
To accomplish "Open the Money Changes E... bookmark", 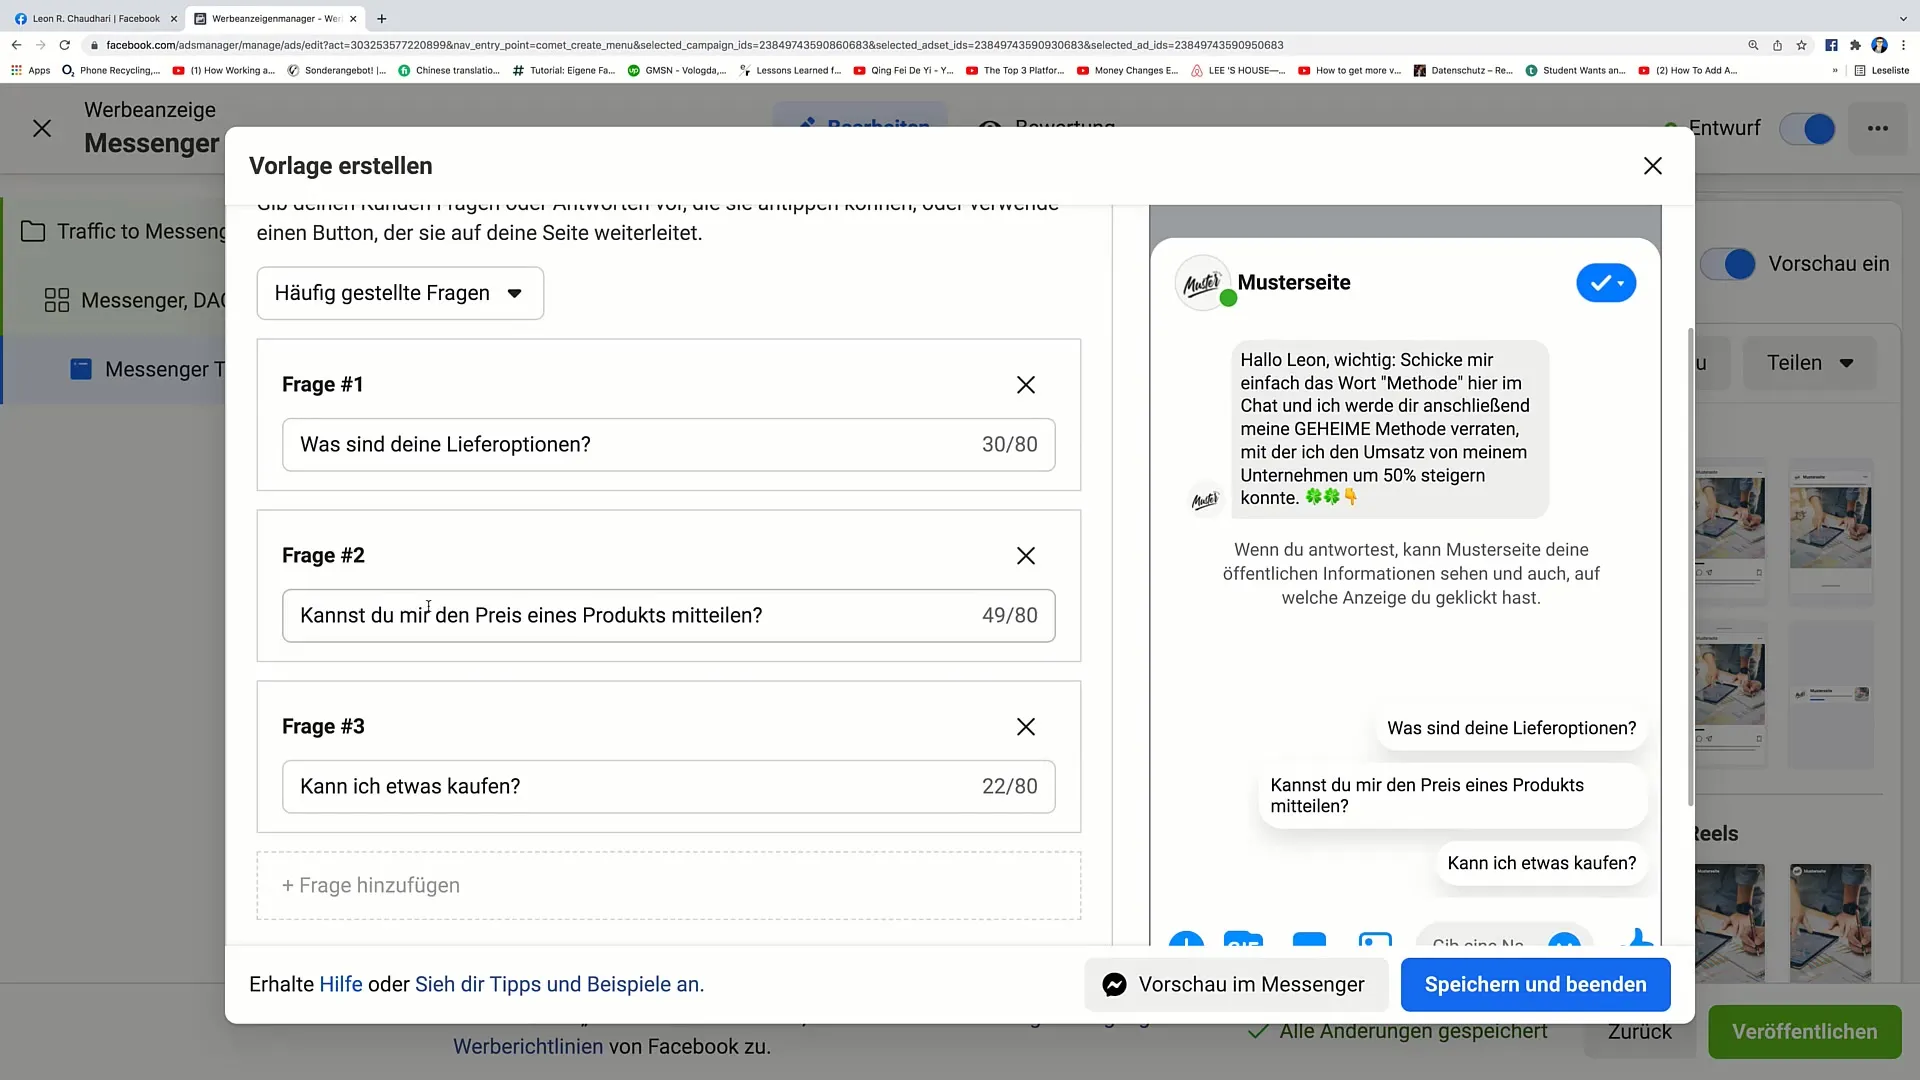I will (x=1127, y=71).
